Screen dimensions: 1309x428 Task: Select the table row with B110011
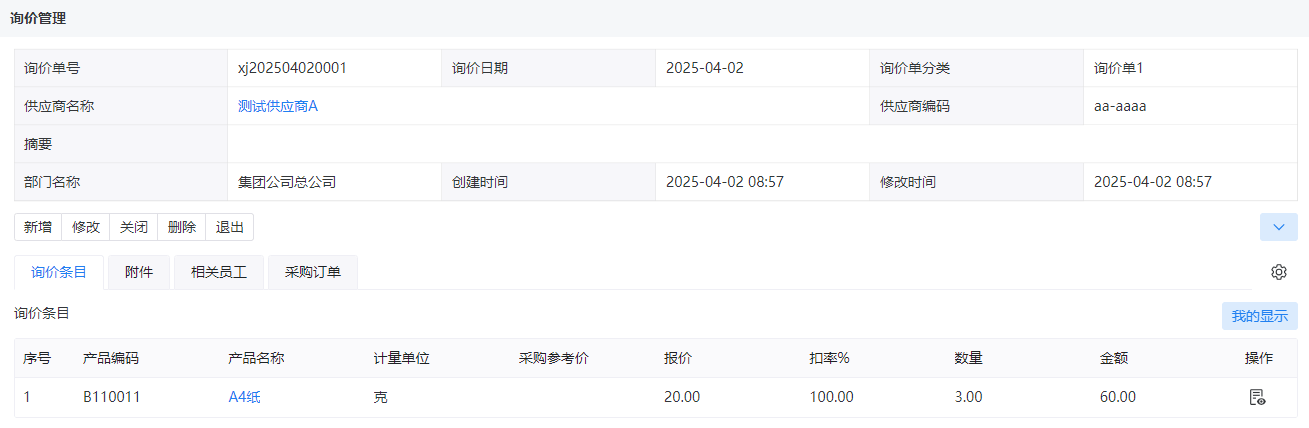click(656, 397)
